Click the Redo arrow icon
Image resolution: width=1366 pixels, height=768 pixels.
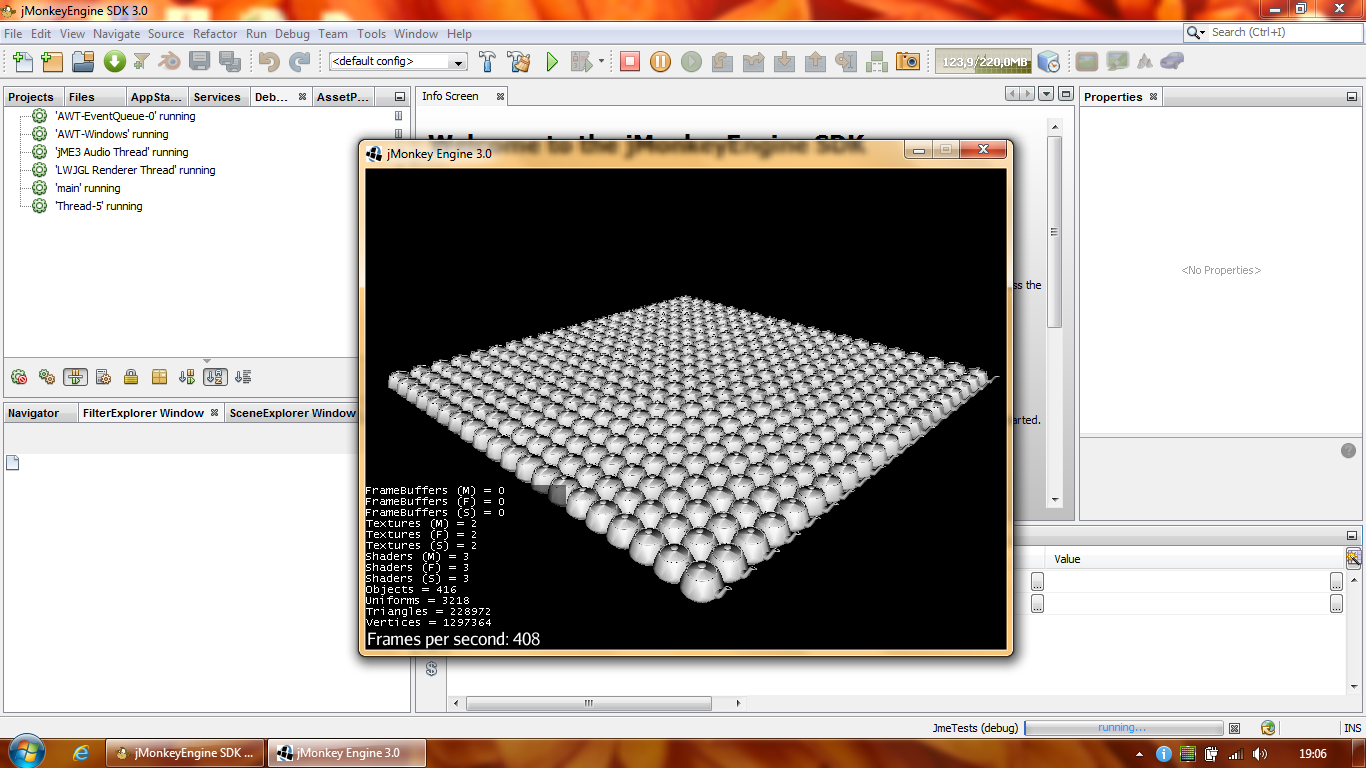pyautogui.click(x=299, y=62)
